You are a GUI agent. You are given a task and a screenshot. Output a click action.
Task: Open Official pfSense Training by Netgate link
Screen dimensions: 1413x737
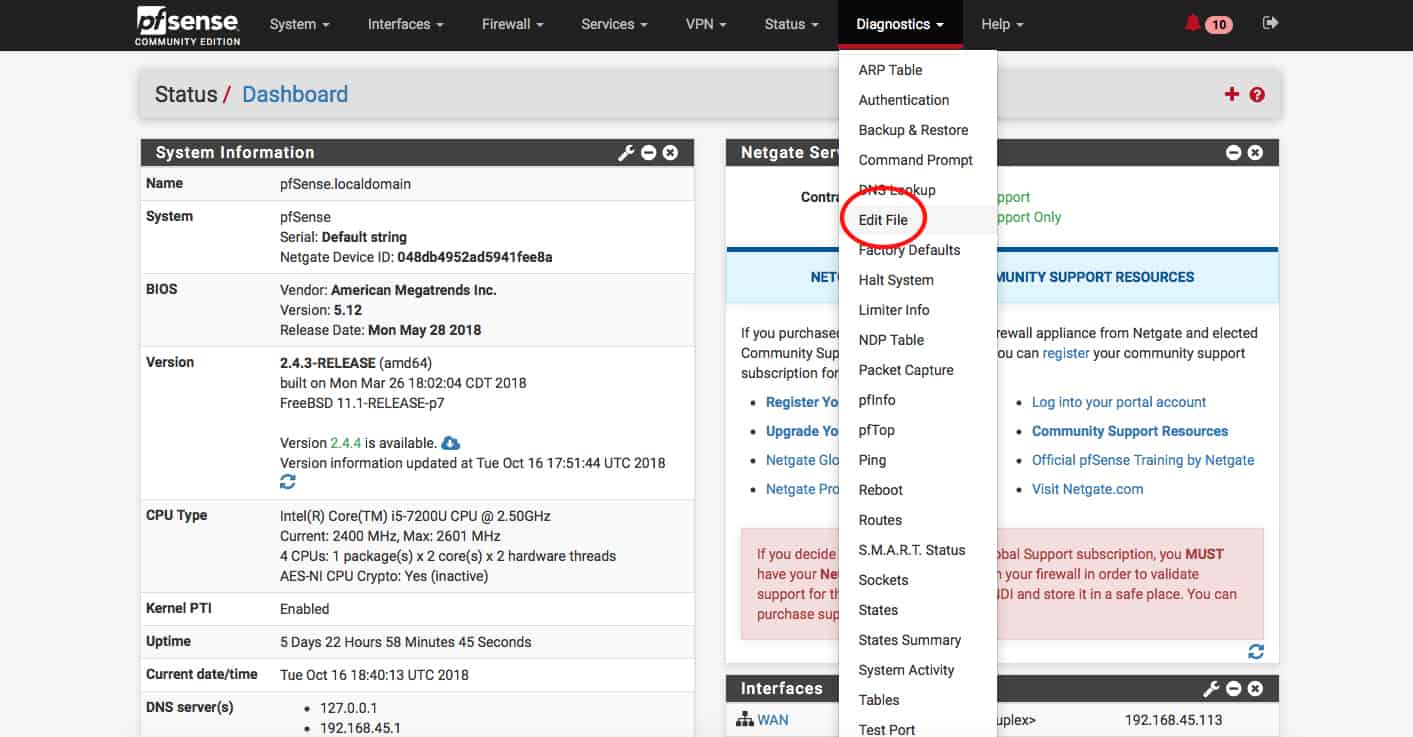coord(1143,460)
